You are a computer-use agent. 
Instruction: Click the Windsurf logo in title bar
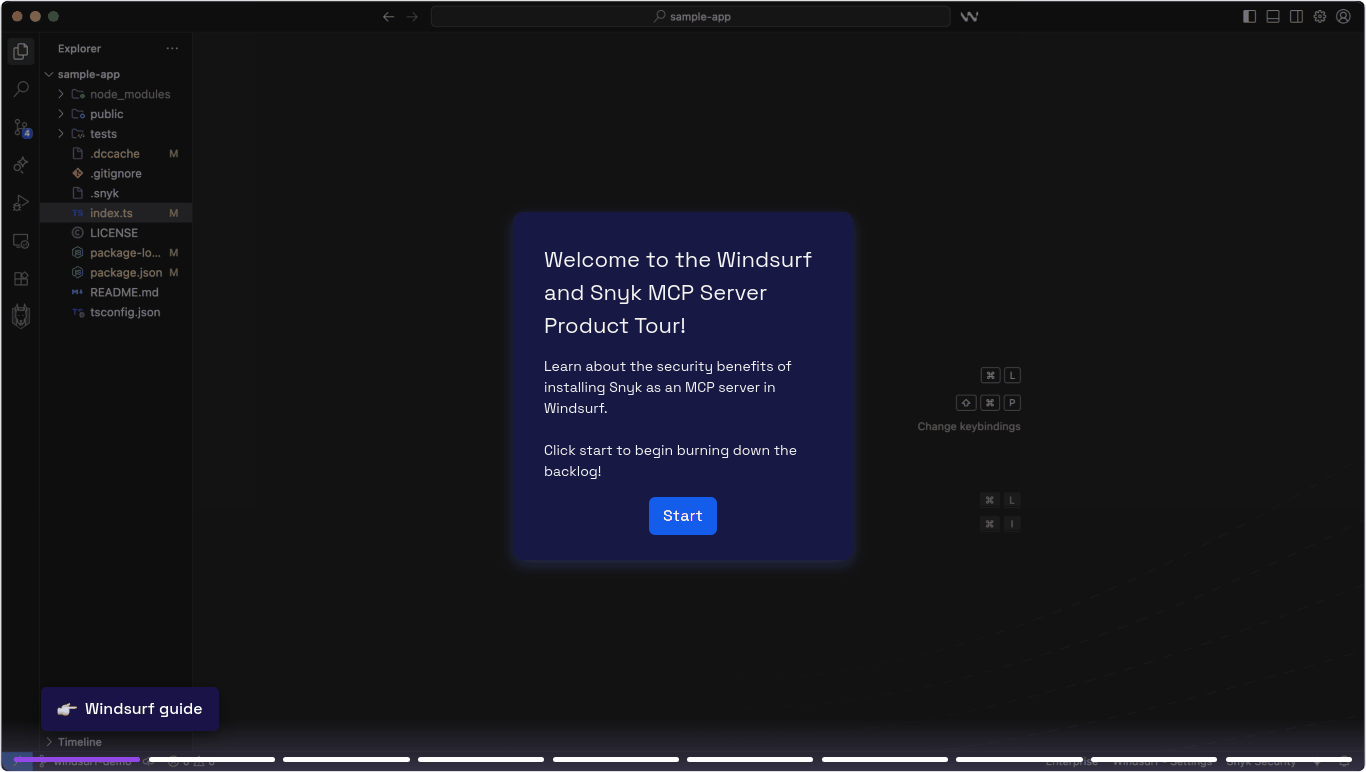969,16
